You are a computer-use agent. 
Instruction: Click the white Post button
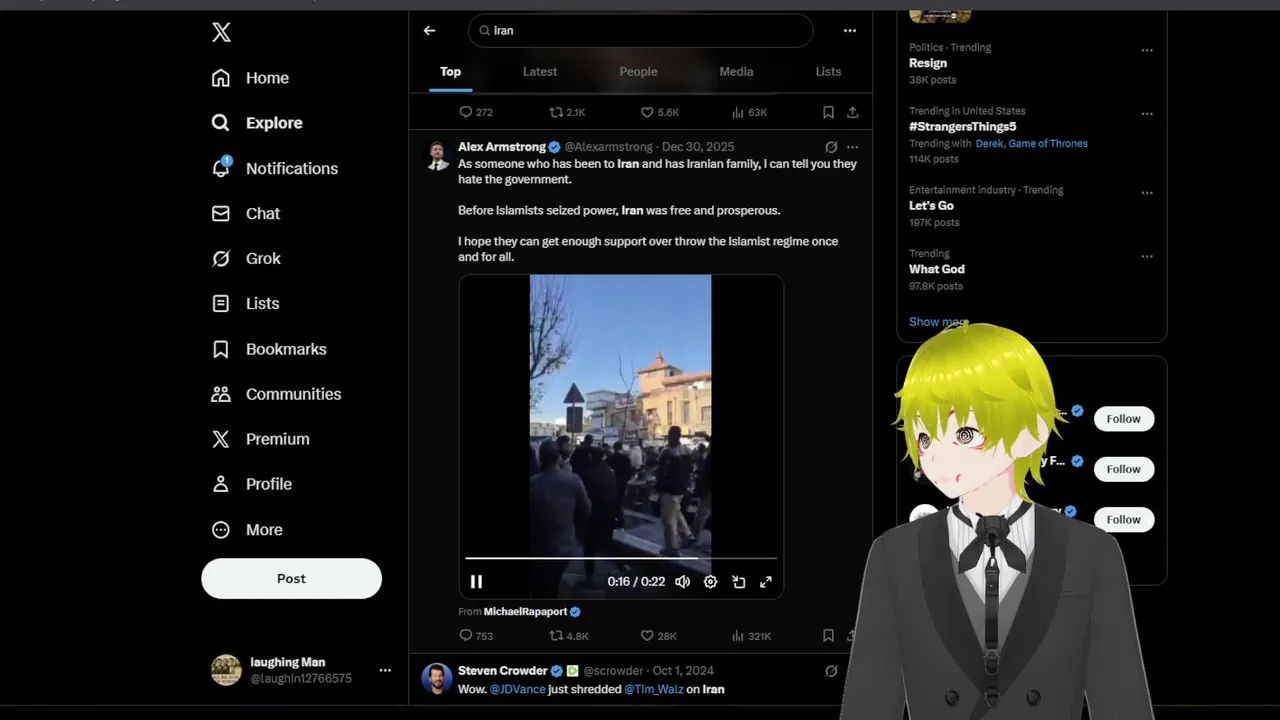tap(291, 579)
